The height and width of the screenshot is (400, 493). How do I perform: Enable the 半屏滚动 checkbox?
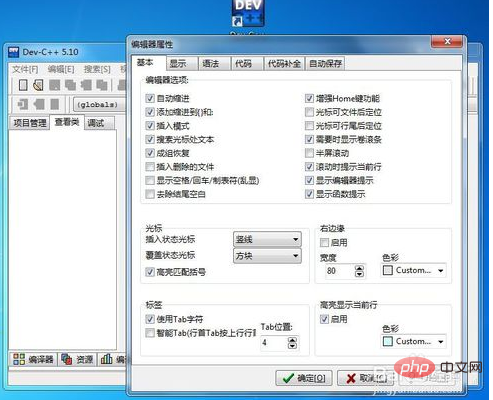(x=309, y=153)
